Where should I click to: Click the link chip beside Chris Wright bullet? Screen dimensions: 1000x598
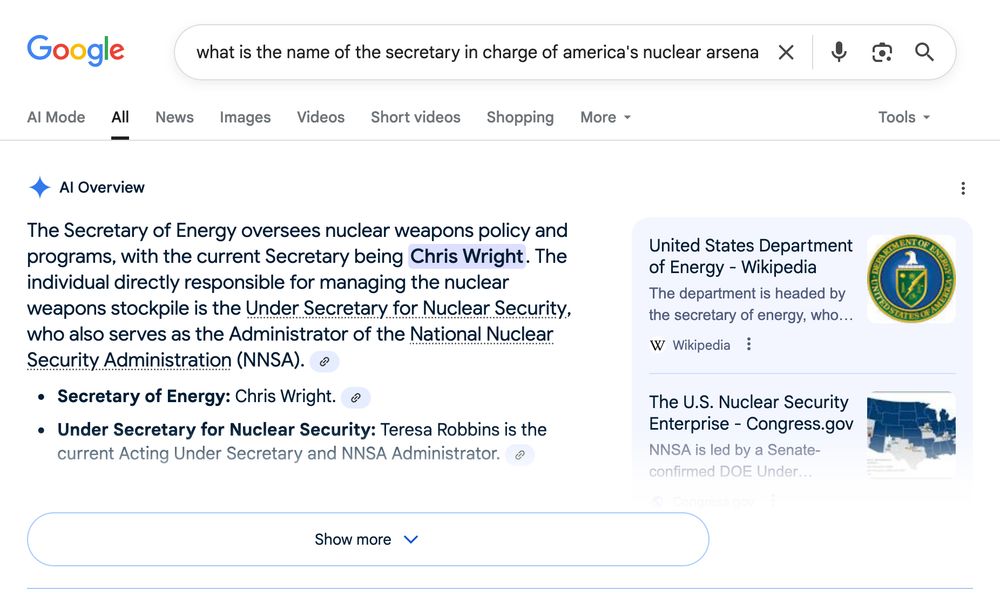(x=355, y=397)
